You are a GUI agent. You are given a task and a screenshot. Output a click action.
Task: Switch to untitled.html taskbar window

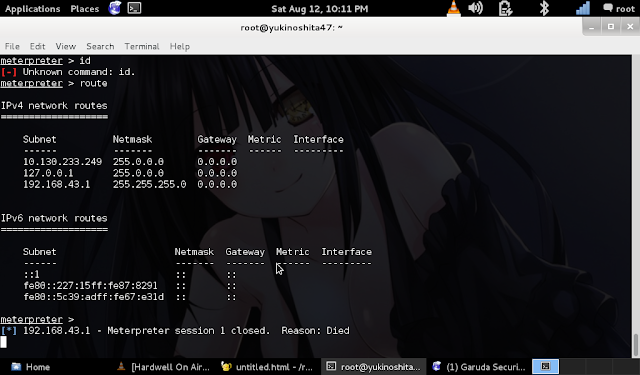[x=267, y=367]
